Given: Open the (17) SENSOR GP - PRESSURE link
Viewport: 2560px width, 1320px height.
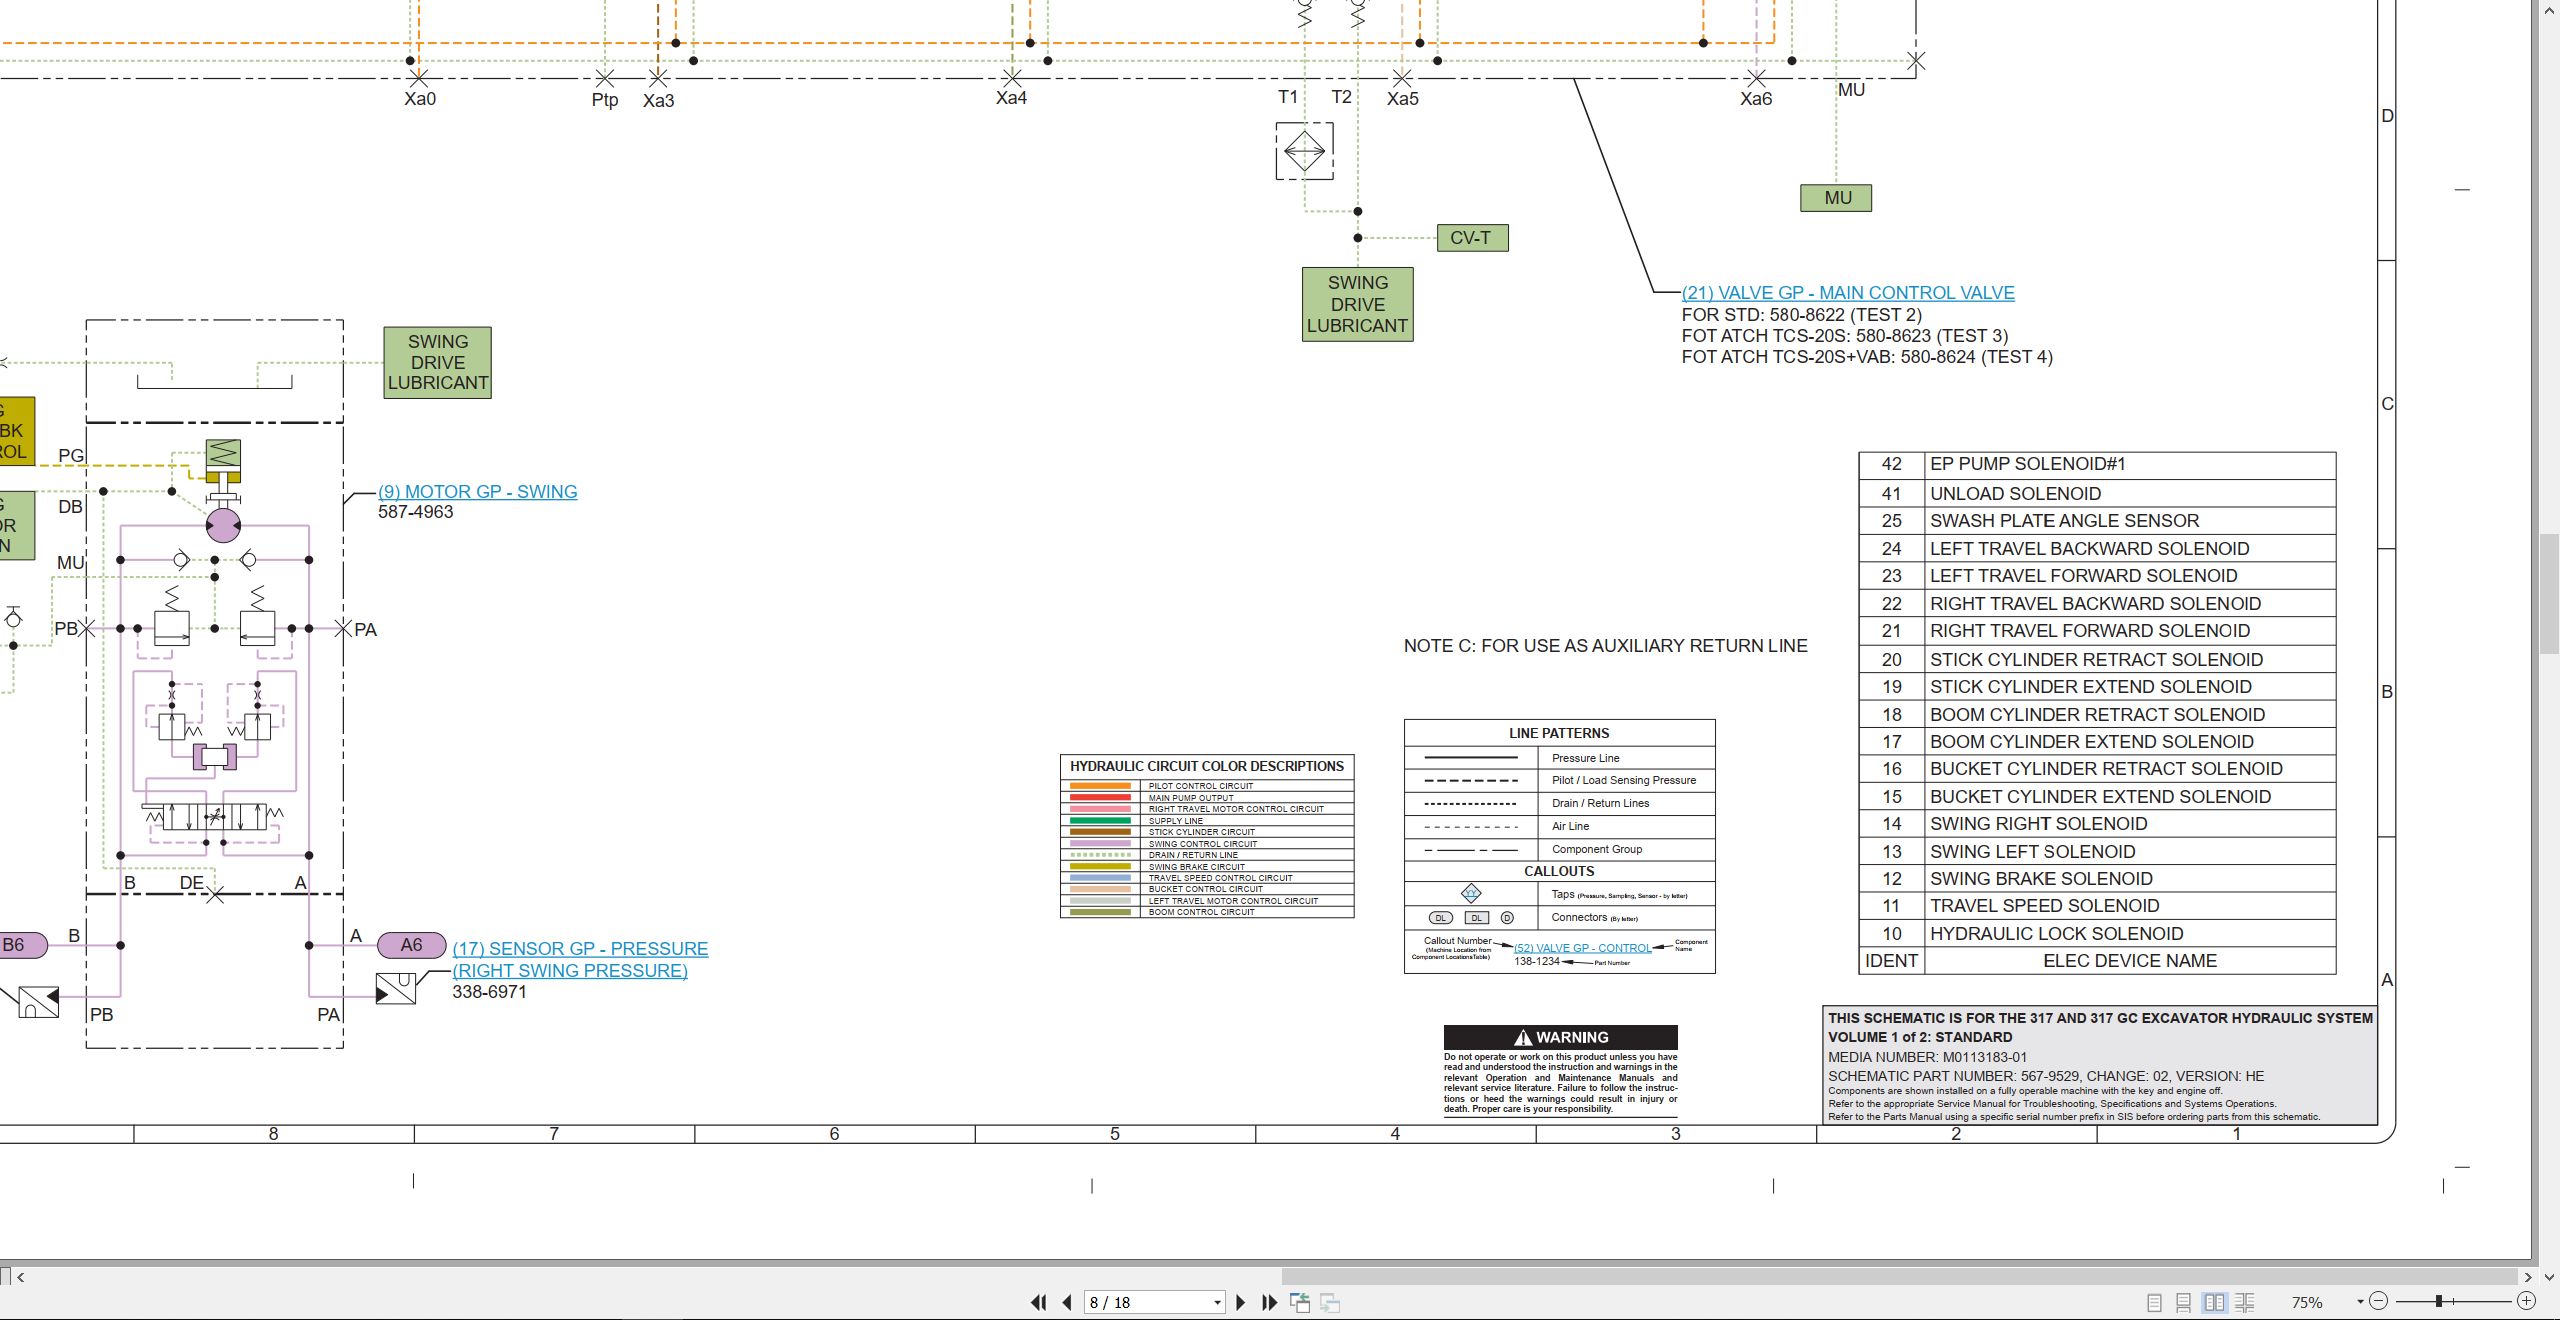Looking at the screenshot, I should (x=580, y=949).
